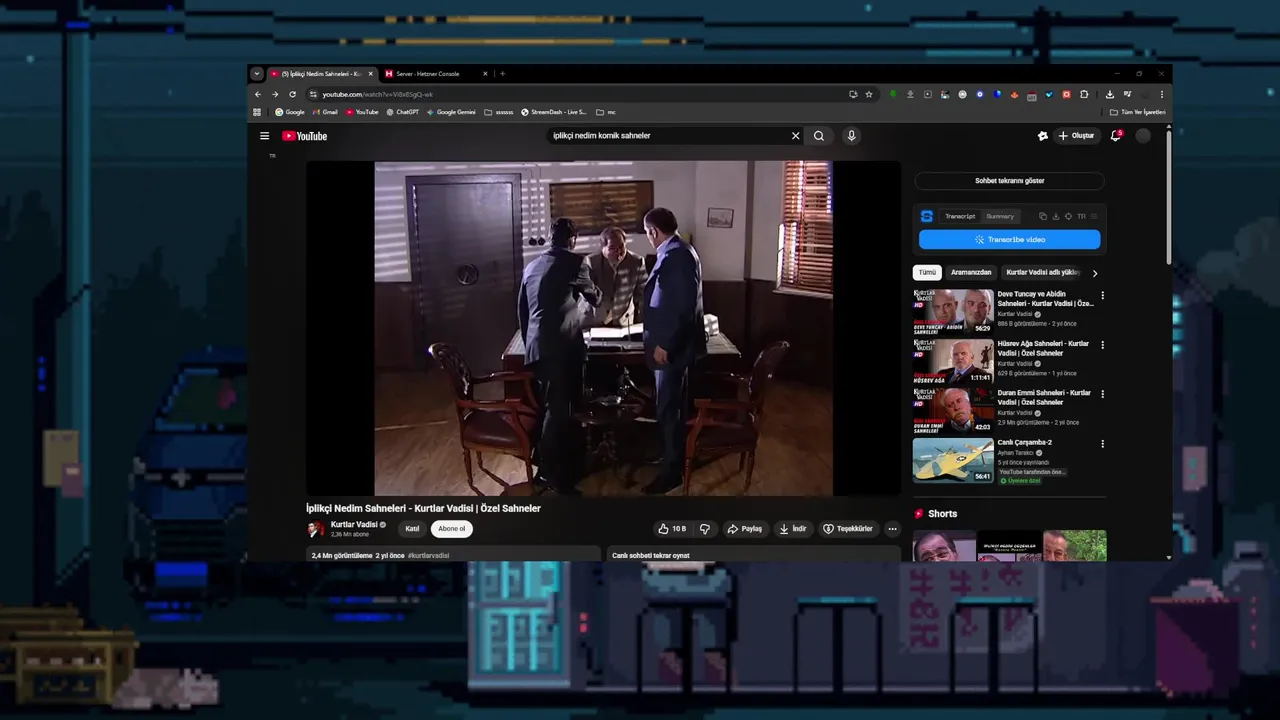Viewport: 1280px width, 720px height.
Task: Switch to the Transcript tab
Action: [960, 216]
